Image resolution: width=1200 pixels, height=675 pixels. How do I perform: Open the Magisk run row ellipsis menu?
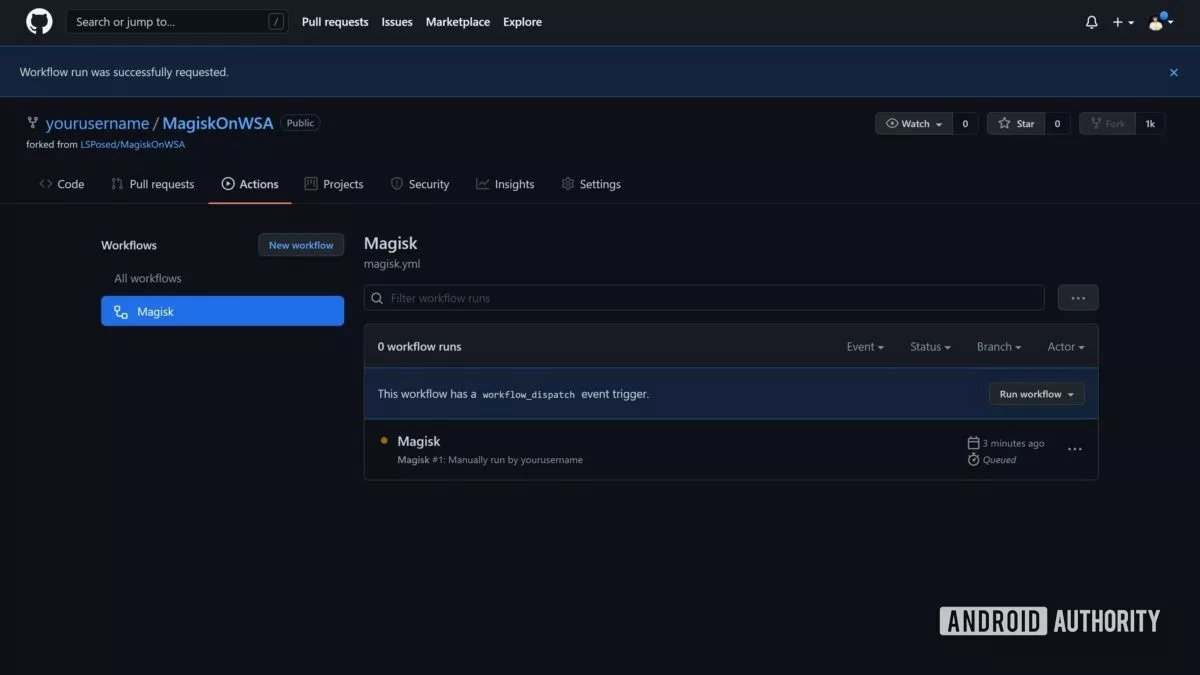[x=1075, y=449]
